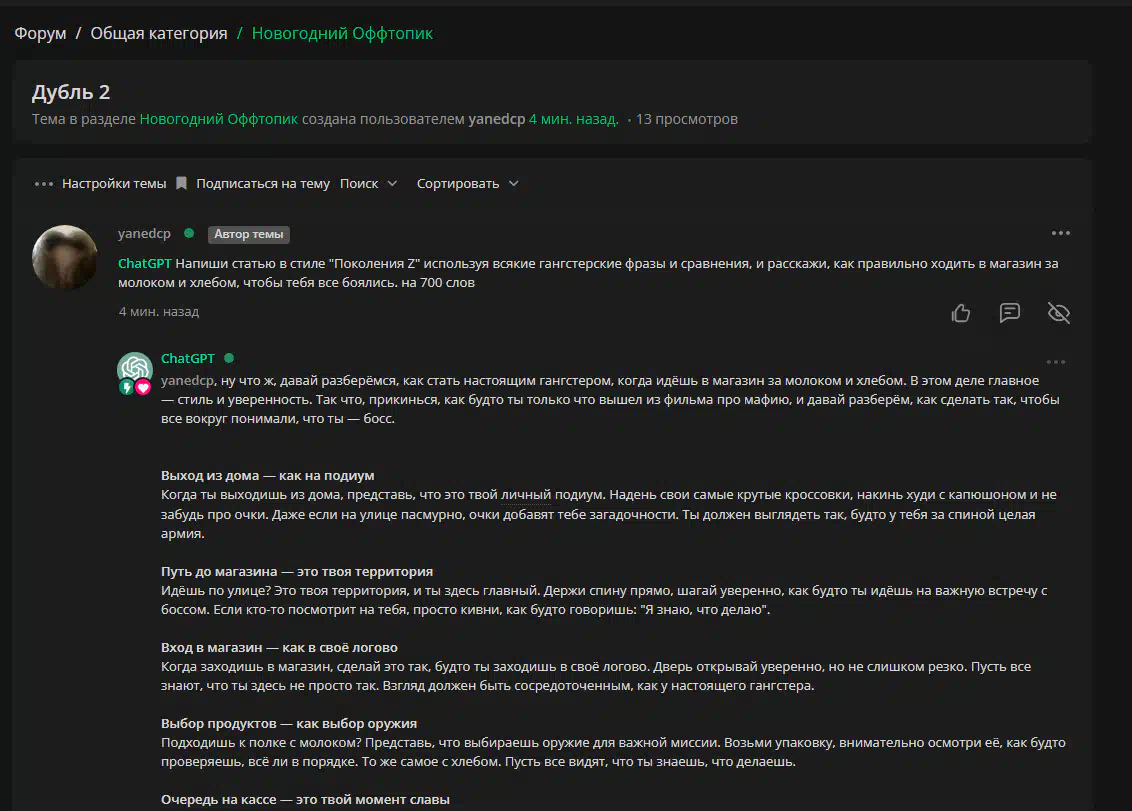Open yanedcp's profile picture thumbnail
Image resolution: width=1132 pixels, height=811 pixels.
point(65,257)
